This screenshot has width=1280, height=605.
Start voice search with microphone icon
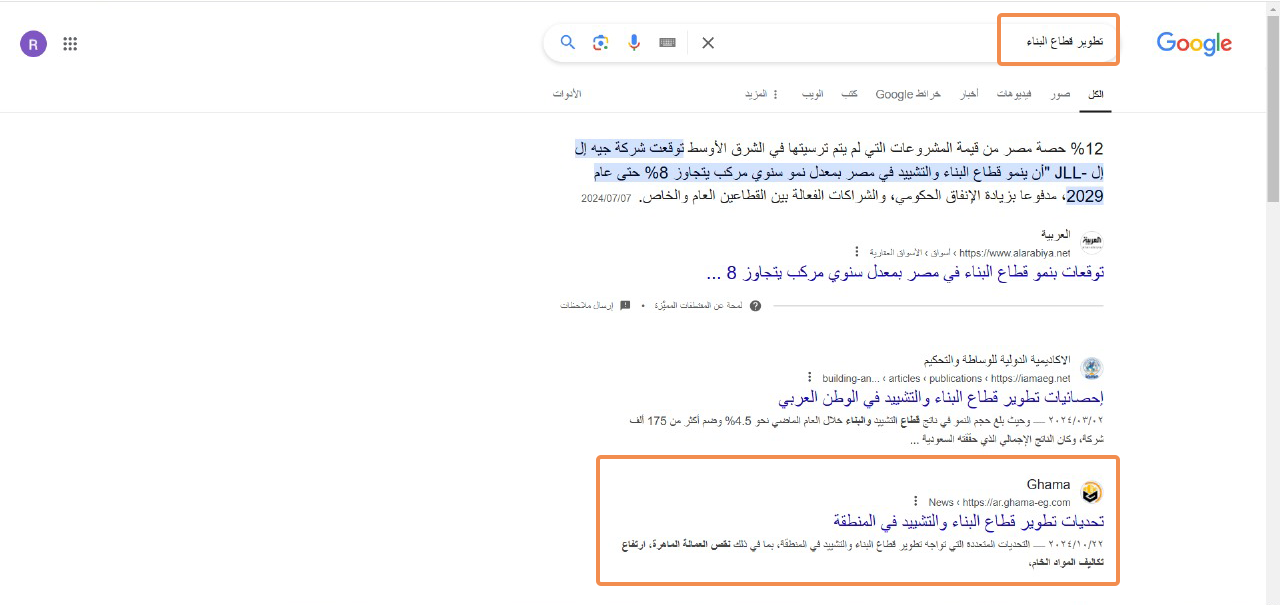pyautogui.click(x=633, y=42)
